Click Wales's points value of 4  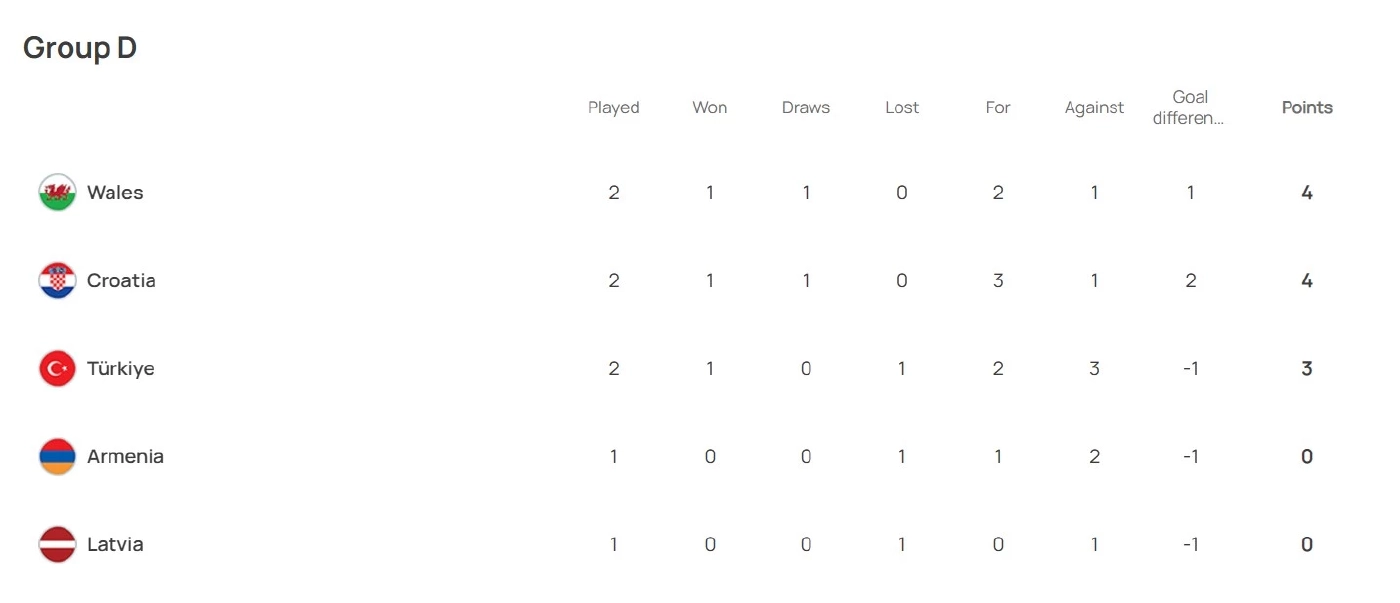(x=1307, y=193)
